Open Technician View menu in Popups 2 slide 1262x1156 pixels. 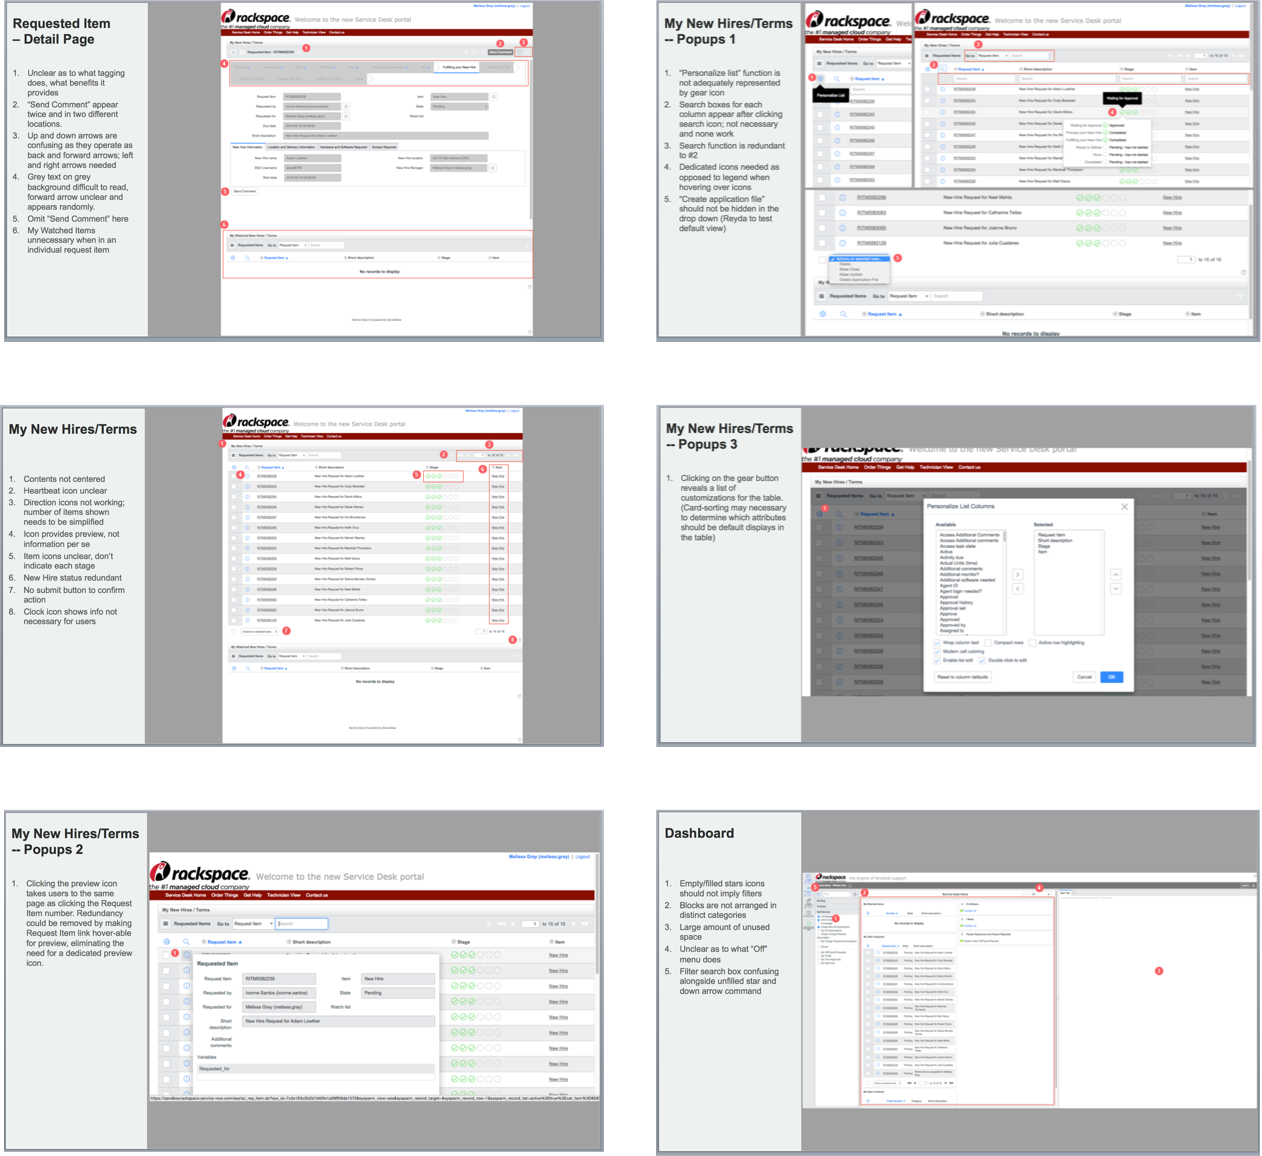click(284, 895)
